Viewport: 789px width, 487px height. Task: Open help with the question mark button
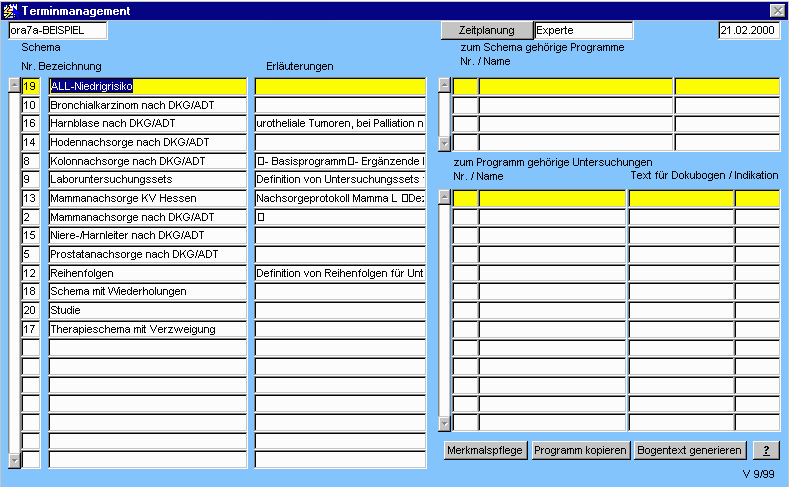click(x=765, y=450)
